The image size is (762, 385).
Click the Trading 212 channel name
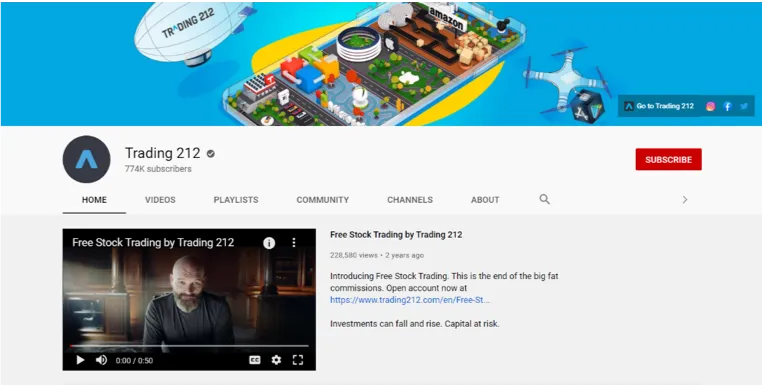point(163,153)
